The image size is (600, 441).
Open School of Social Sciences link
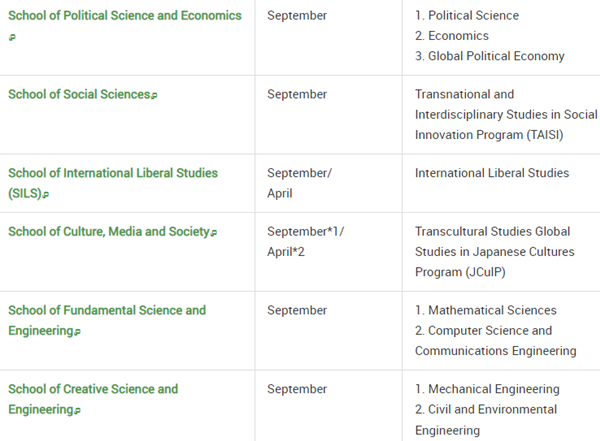(79, 94)
